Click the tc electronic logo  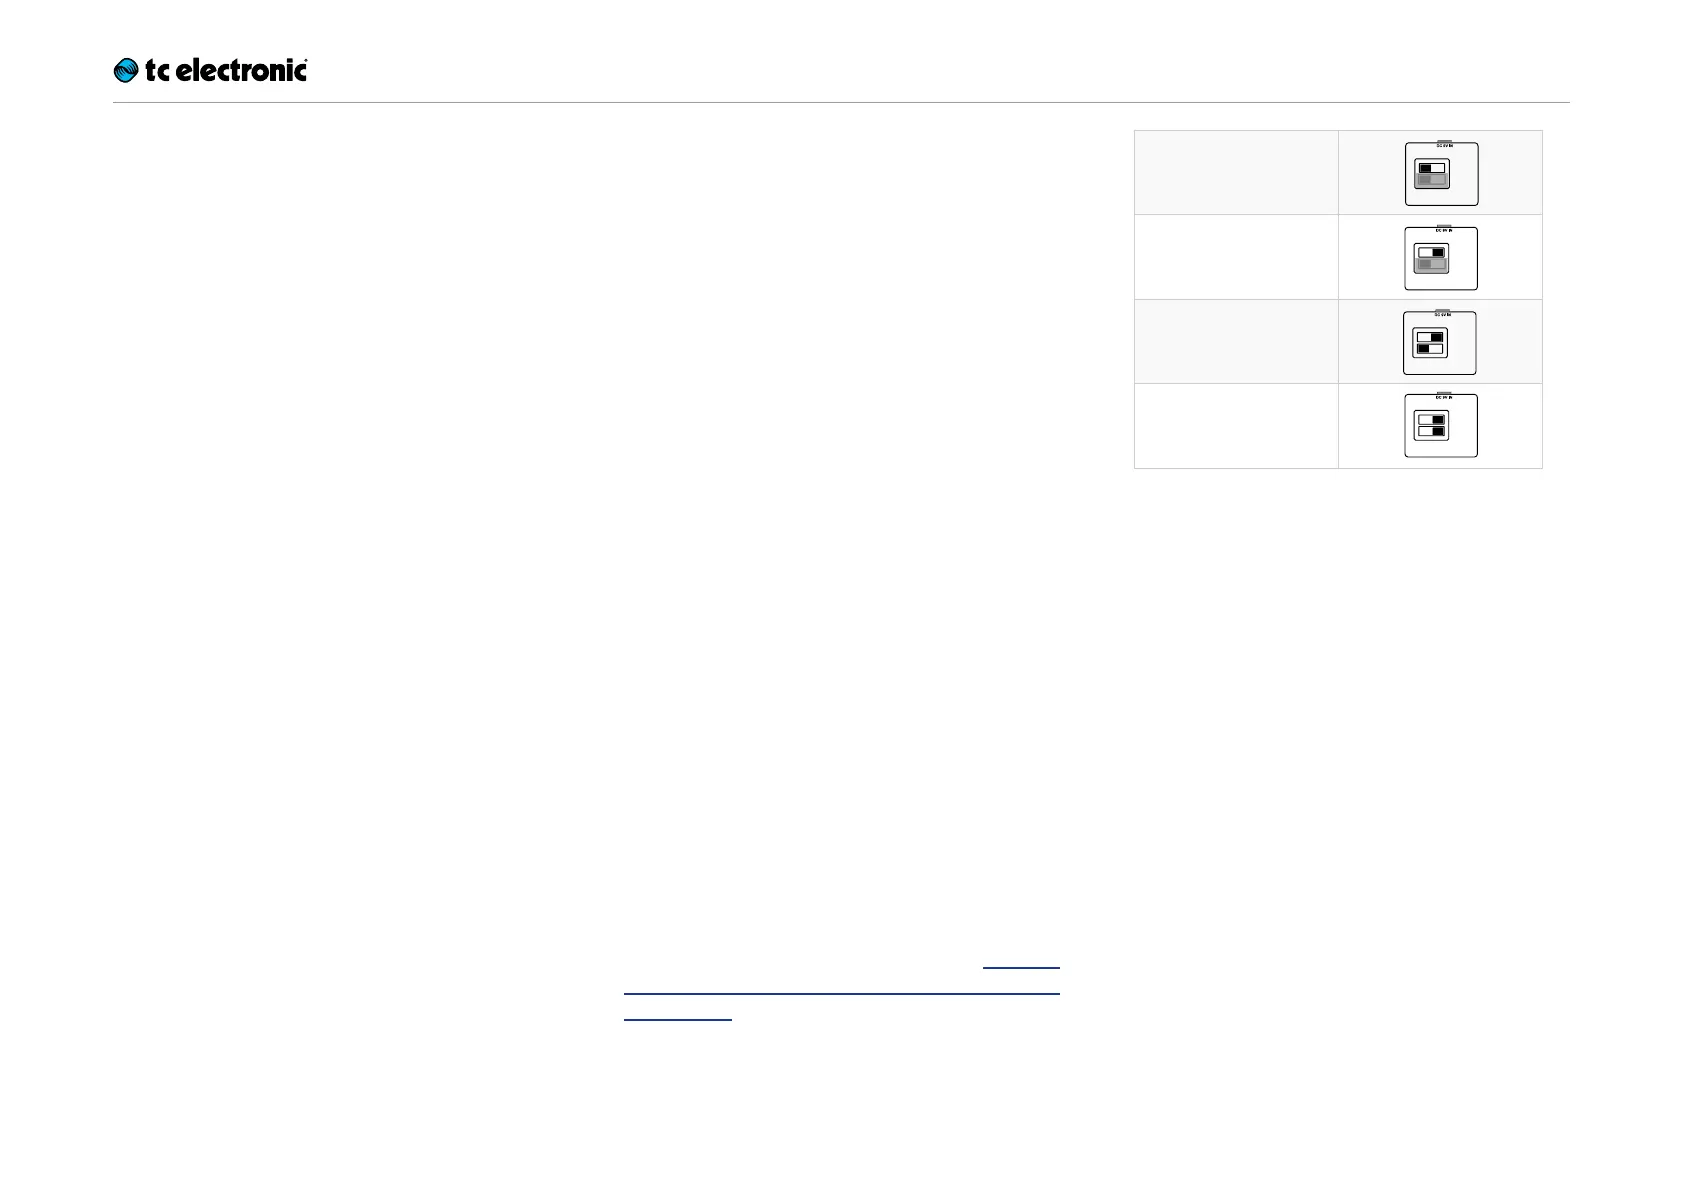[x=210, y=70]
